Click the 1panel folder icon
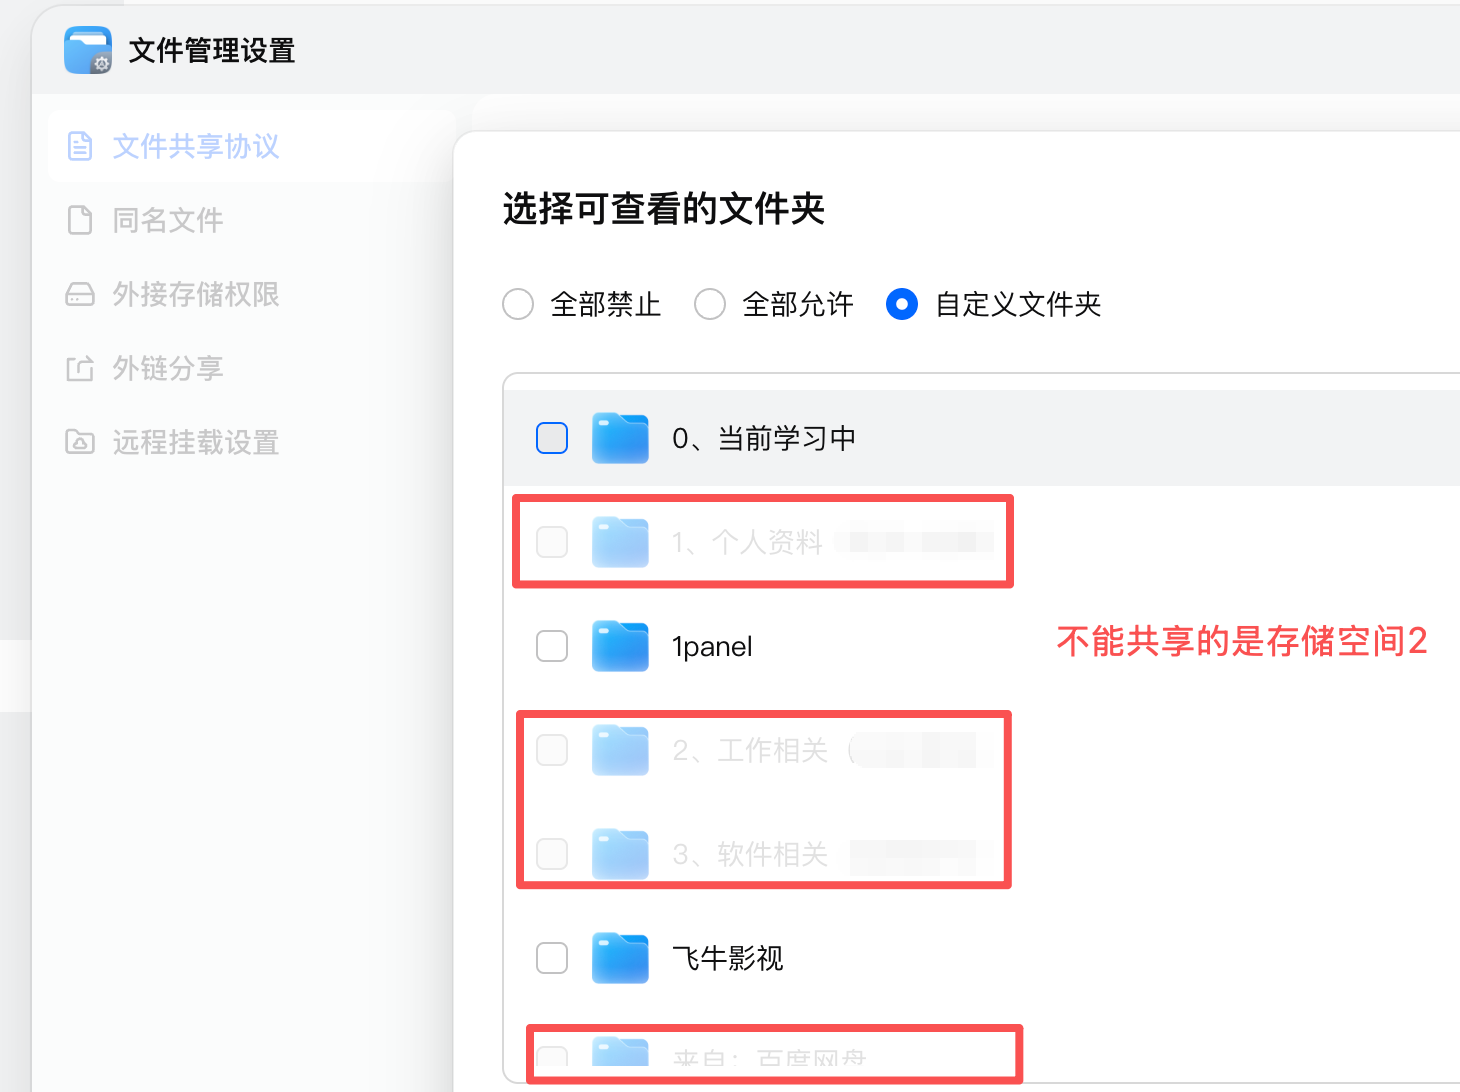1460x1092 pixels. (x=620, y=646)
